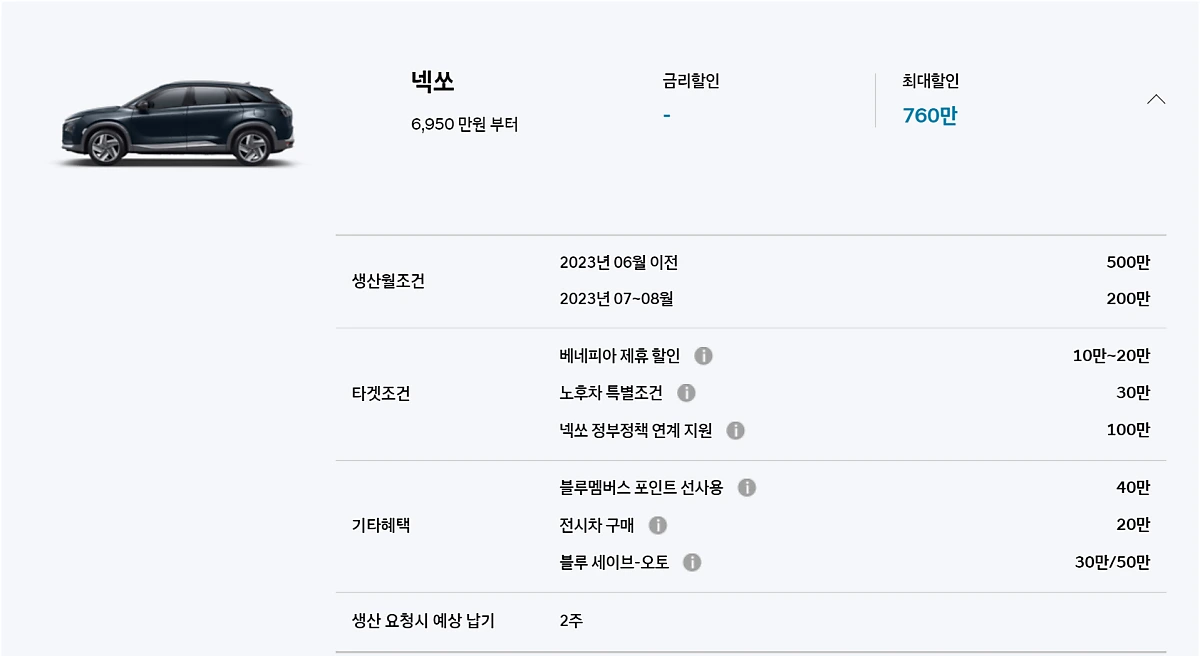Select the 2023년 07~08월 row
1200x656 pixels.
click(x=616, y=299)
